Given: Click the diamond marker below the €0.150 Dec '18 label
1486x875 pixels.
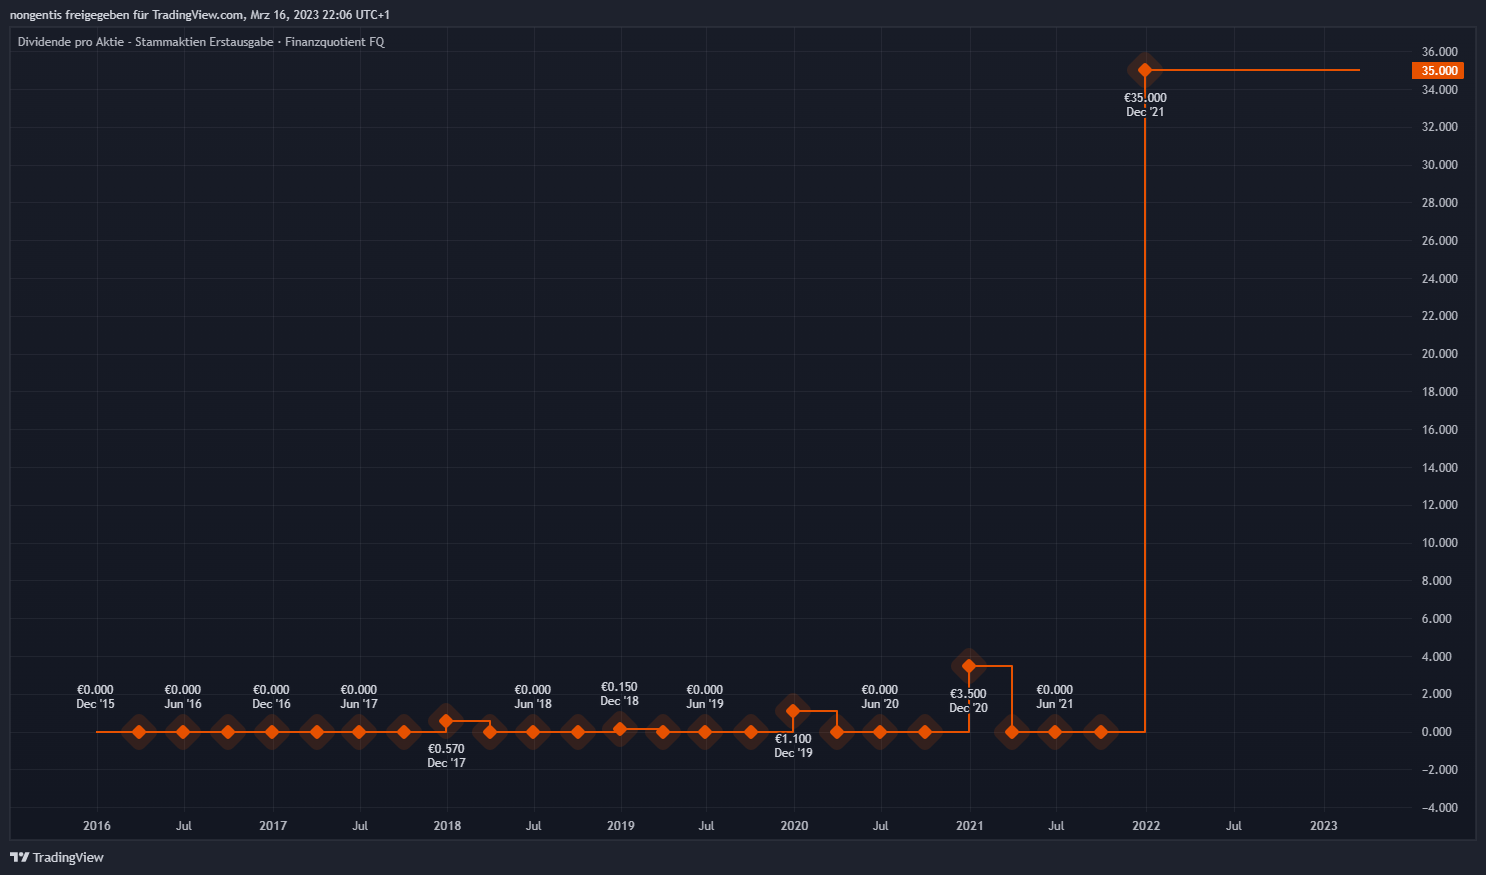Looking at the screenshot, I should click(x=619, y=729).
